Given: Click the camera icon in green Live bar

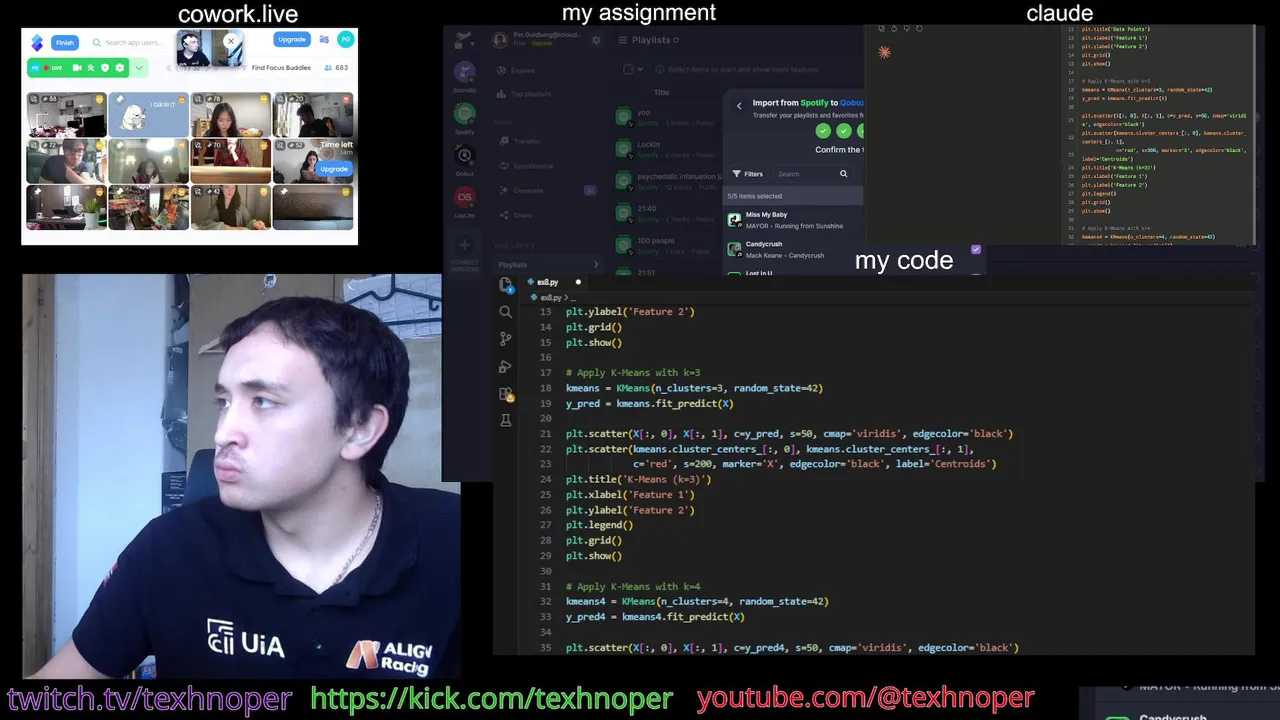Looking at the screenshot, I should (77, 68).
